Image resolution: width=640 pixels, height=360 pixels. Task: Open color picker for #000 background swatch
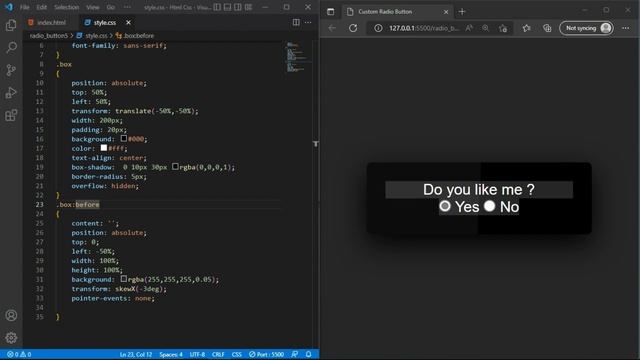pos(124,139)
